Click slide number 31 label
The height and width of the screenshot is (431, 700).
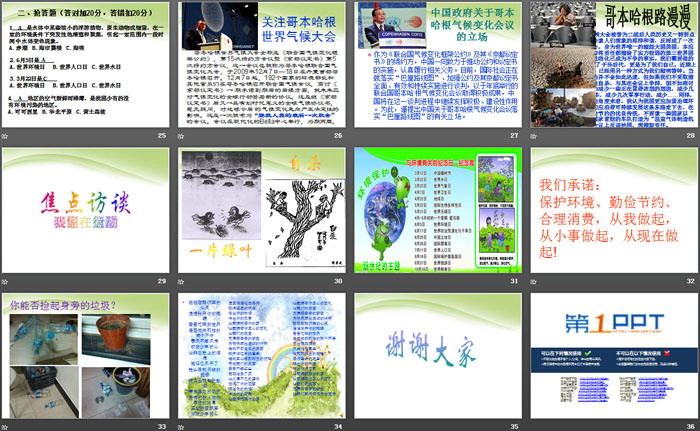click(514, 281)
